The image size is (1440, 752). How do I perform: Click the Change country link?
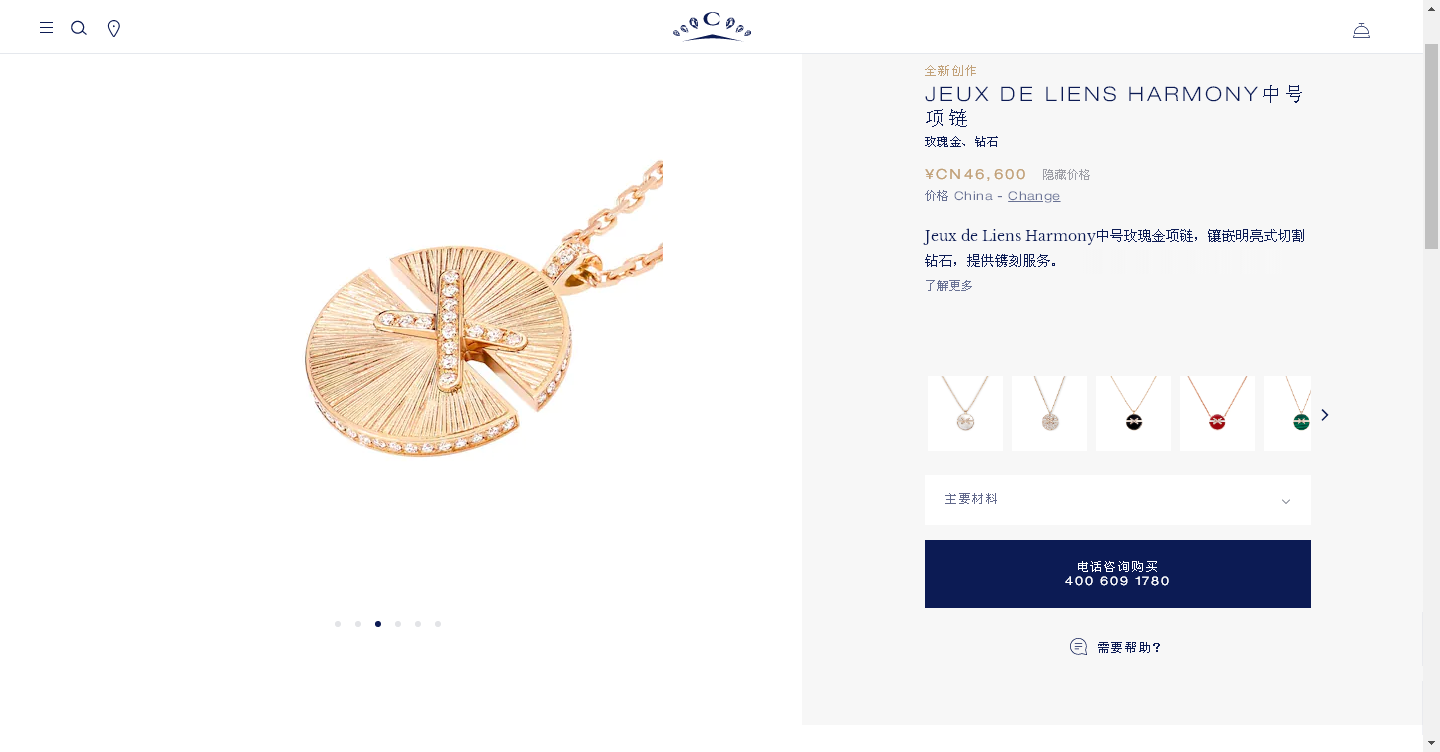click(1034, 196)
